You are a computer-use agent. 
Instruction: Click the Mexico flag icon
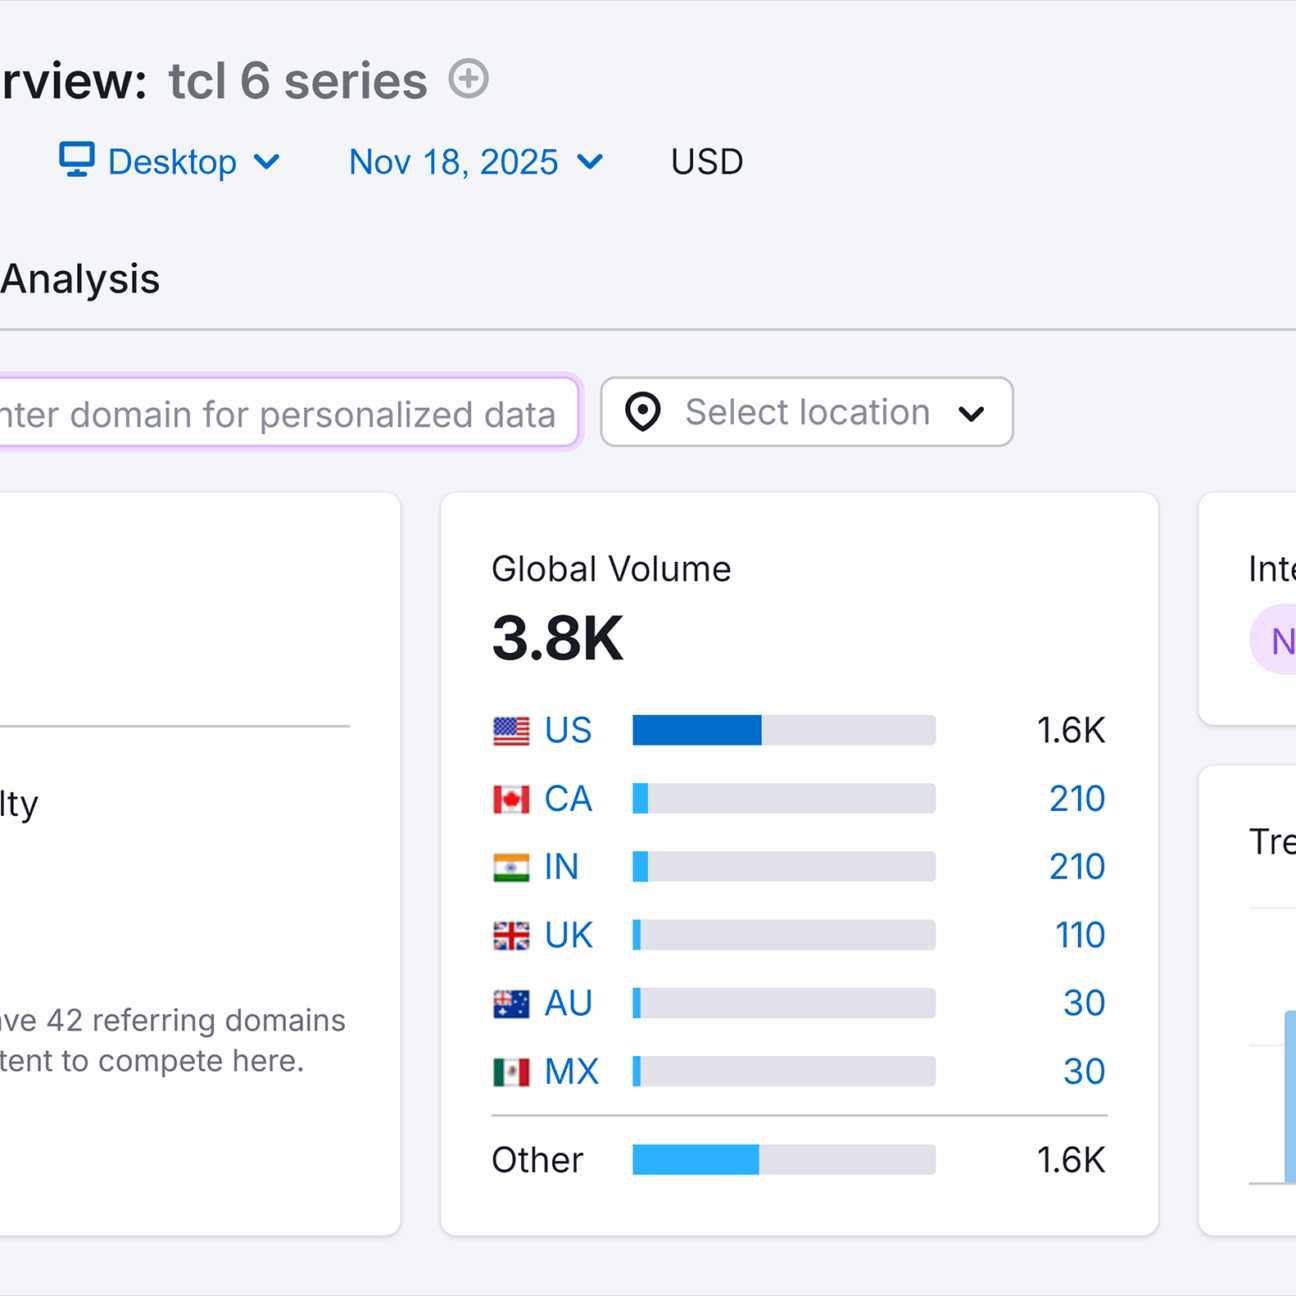pos(511,1072)
